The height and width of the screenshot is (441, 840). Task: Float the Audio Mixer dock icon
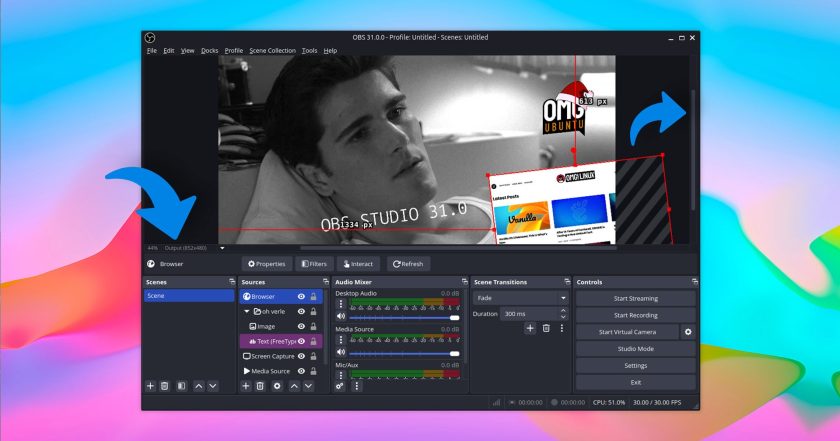(464, 282)
